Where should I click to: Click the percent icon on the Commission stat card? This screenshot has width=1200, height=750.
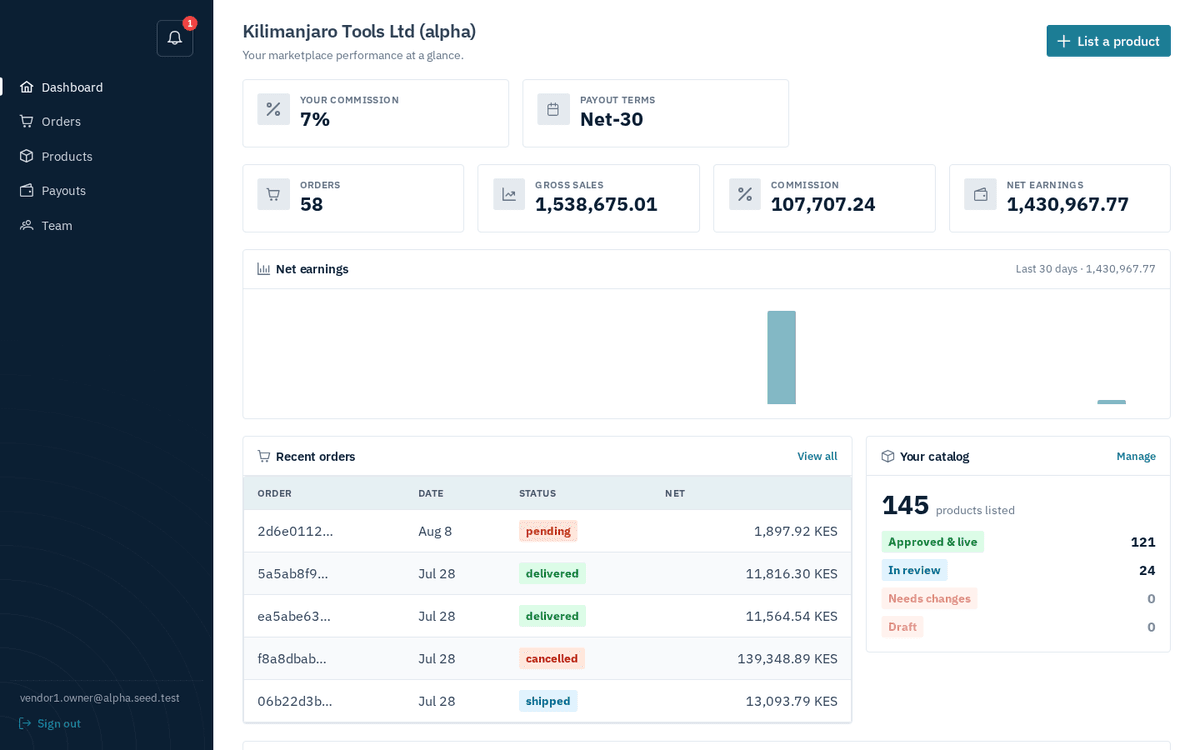(745, 194)
